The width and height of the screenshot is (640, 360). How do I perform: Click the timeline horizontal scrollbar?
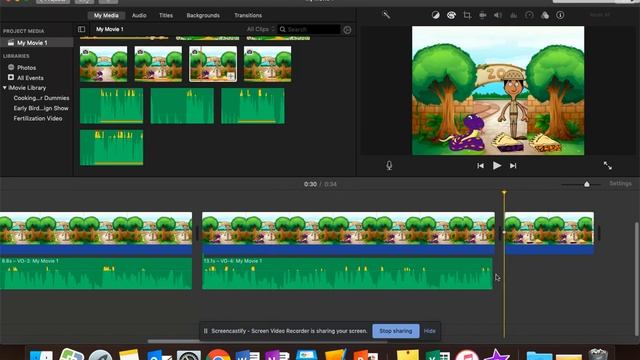[267, 341]
